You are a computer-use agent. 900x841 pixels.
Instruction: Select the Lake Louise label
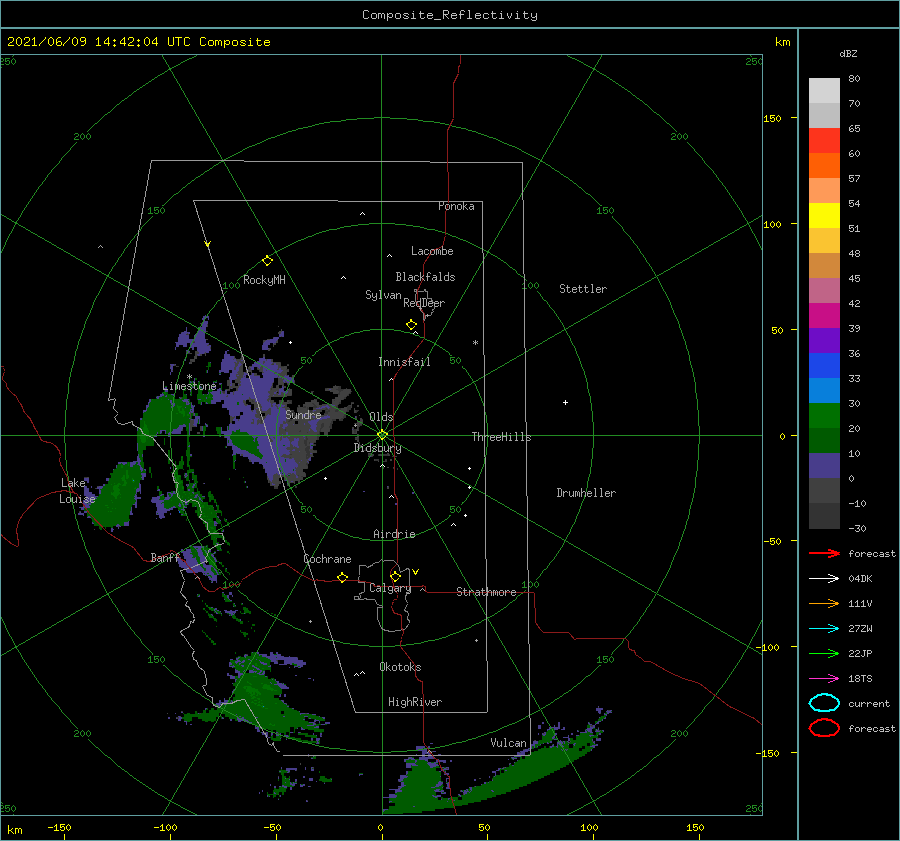click(77, 491)
